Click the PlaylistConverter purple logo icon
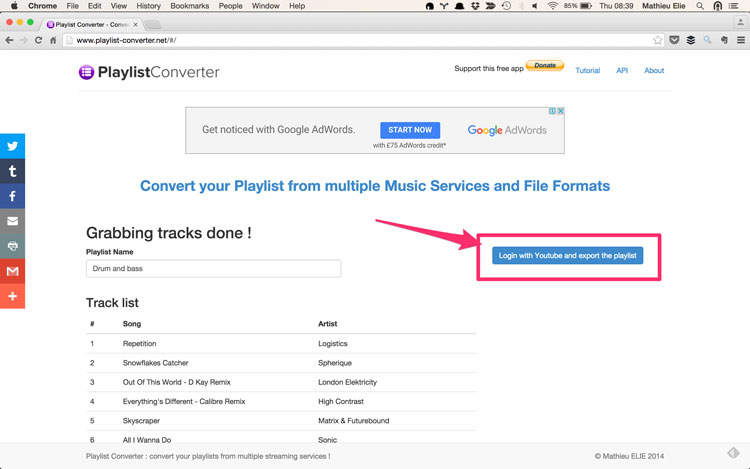Image resolution: width=750 pixels, height=469 pixels. 86,72
